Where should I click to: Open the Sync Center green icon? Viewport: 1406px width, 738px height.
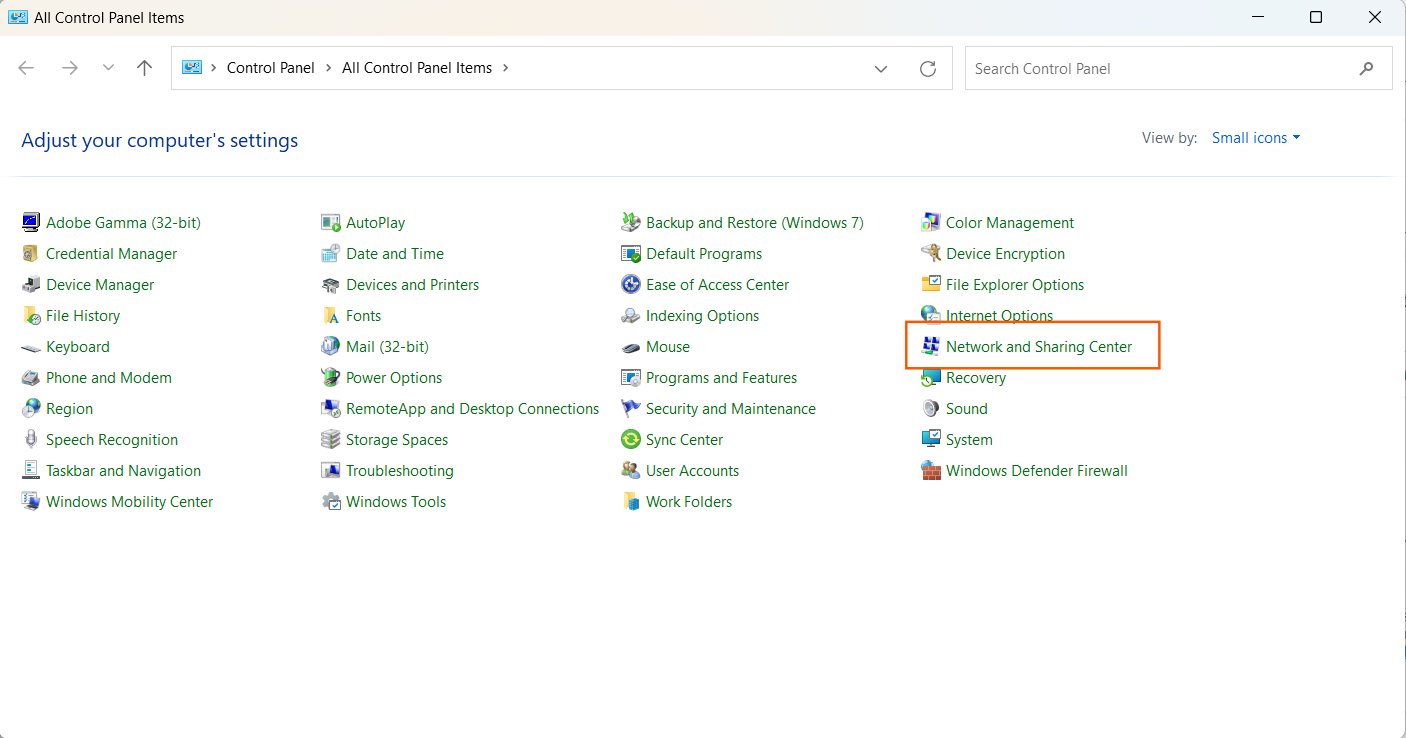click(630, 439)
